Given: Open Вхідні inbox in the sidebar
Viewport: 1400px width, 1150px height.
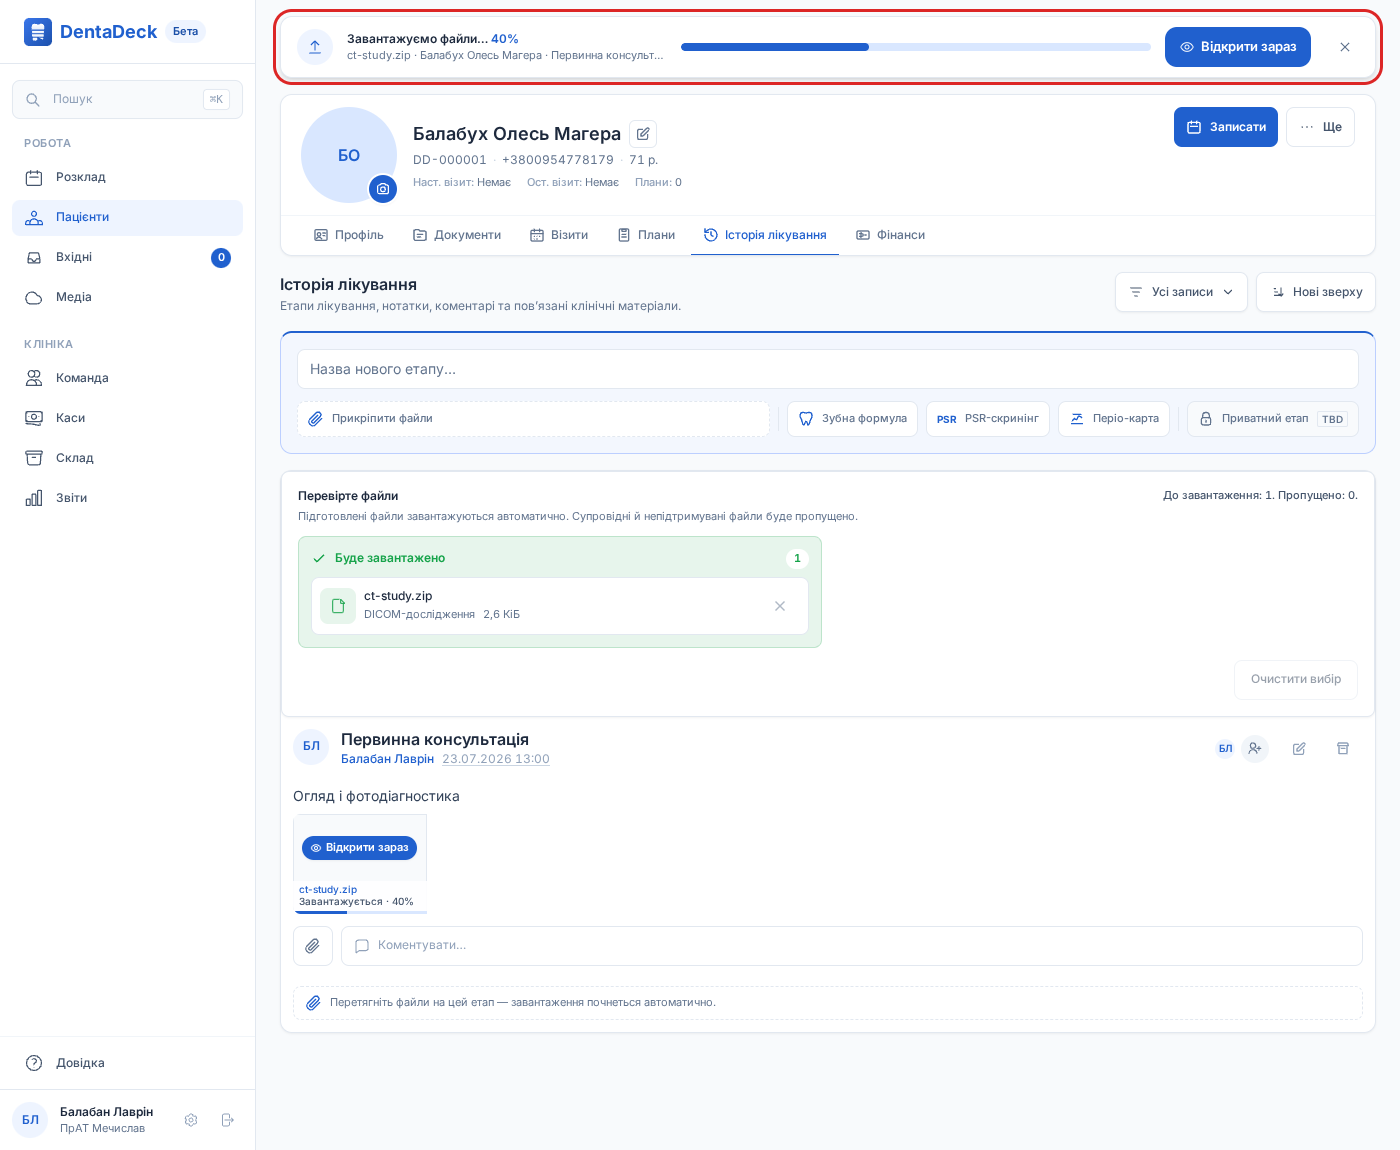Looking at the screenshot, I should [x=128, y=257].
